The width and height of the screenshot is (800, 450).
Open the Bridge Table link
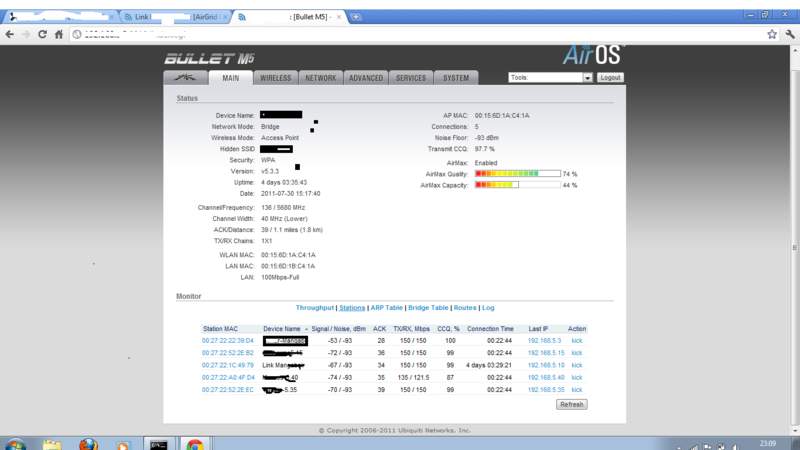click(x=428, y=308)
